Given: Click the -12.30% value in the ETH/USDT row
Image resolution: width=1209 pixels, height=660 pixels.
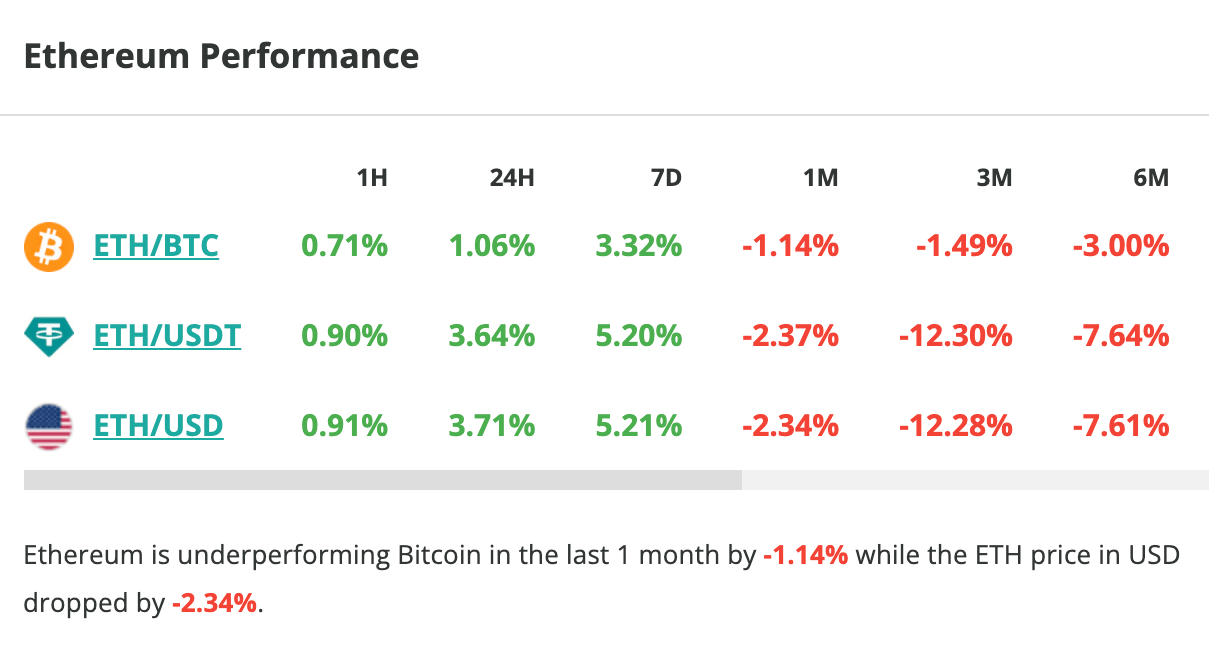Looking at the screenshot, I should coord(956,336).
